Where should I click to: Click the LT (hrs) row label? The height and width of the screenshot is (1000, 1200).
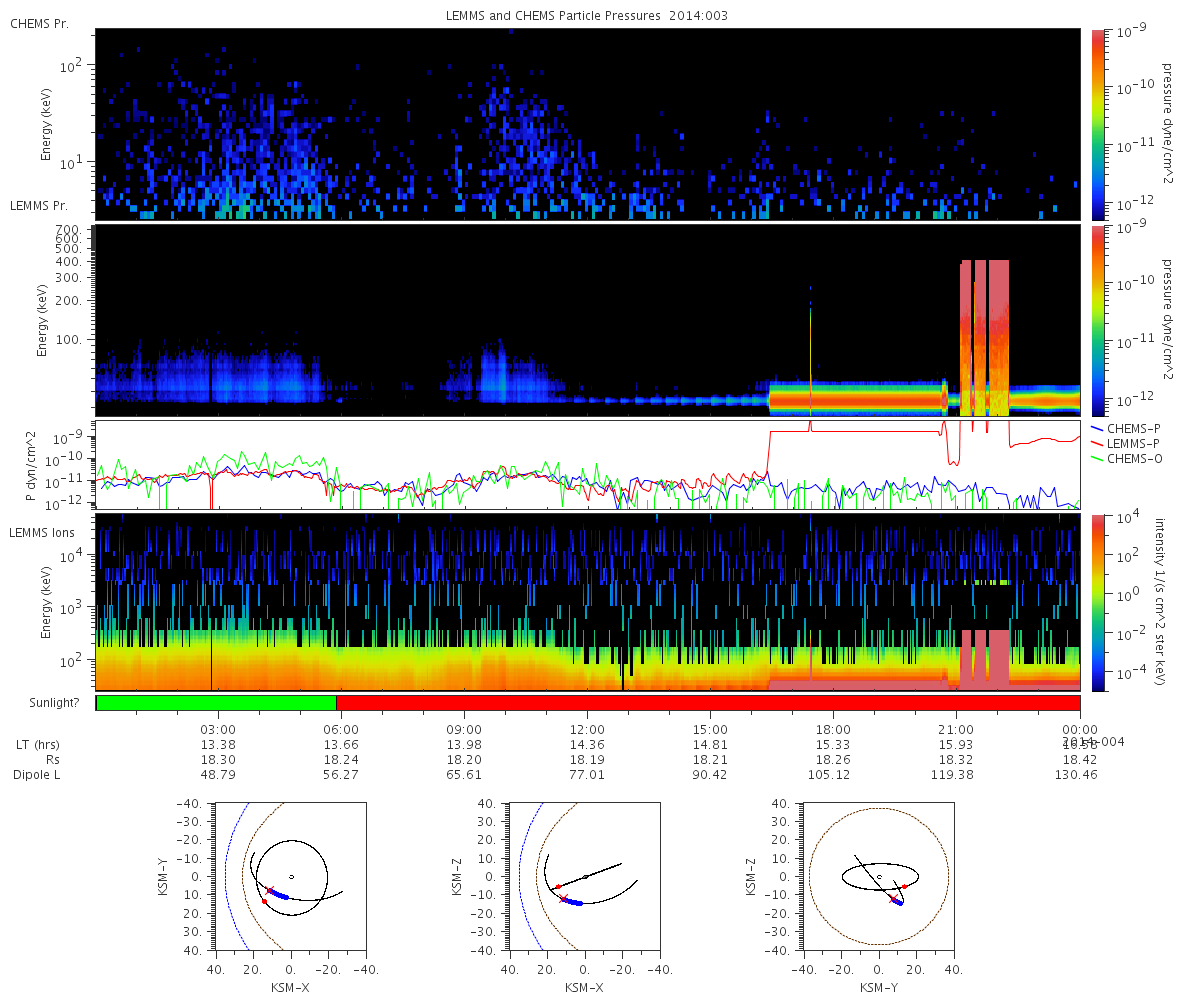point(36,745)
